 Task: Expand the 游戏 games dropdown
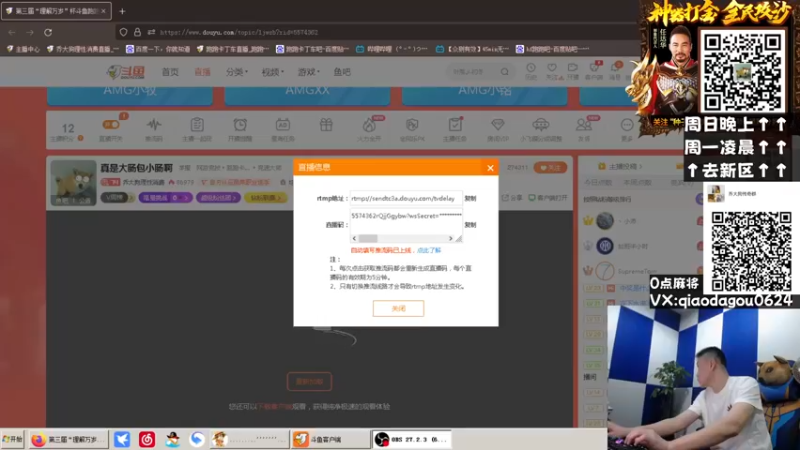308,72
